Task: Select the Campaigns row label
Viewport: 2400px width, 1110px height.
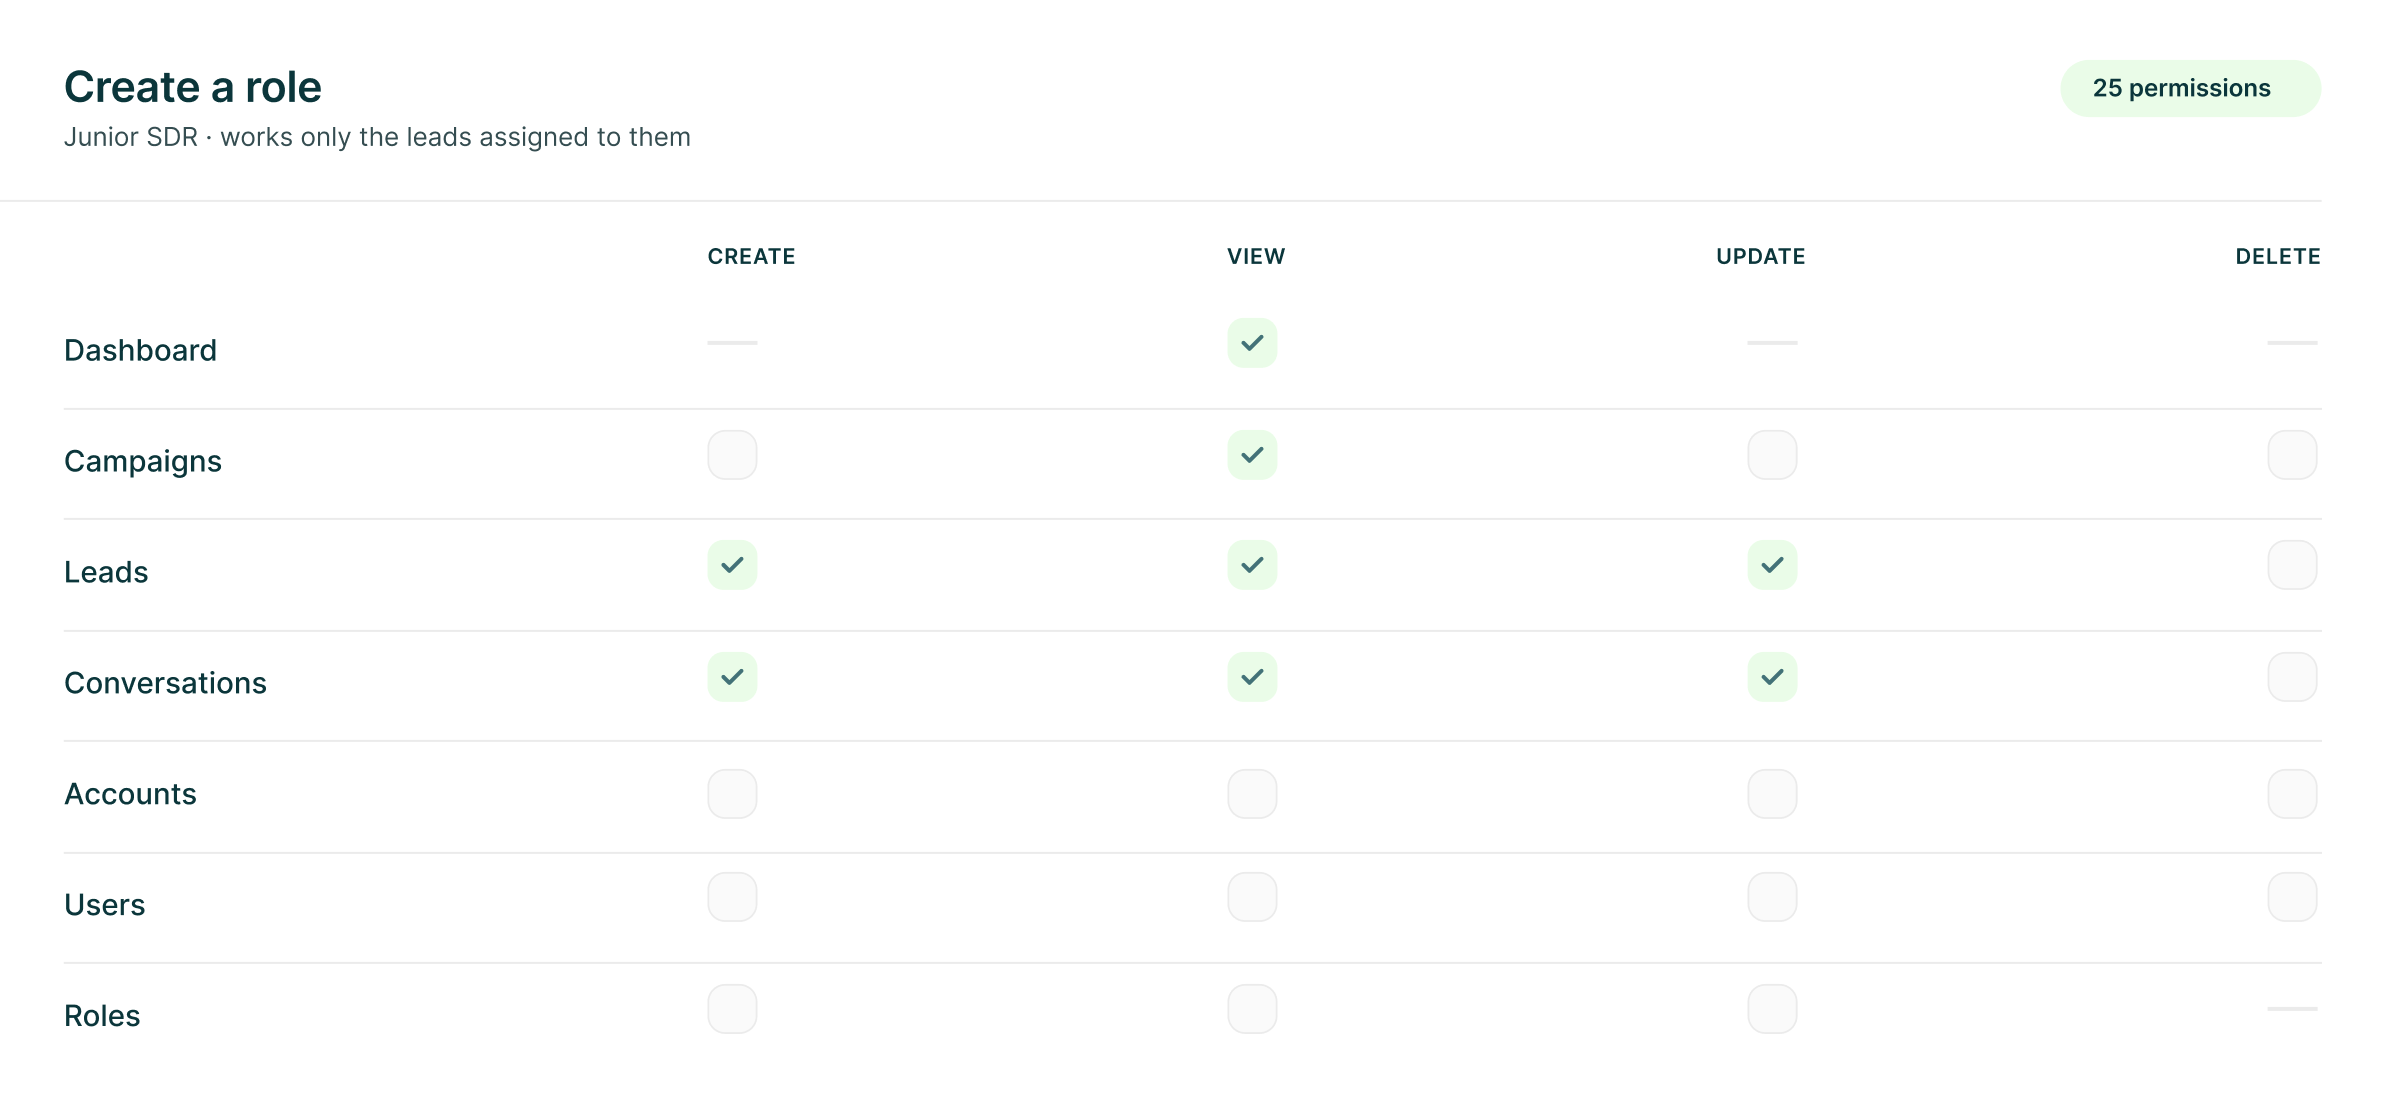Action: coord(143,461)
